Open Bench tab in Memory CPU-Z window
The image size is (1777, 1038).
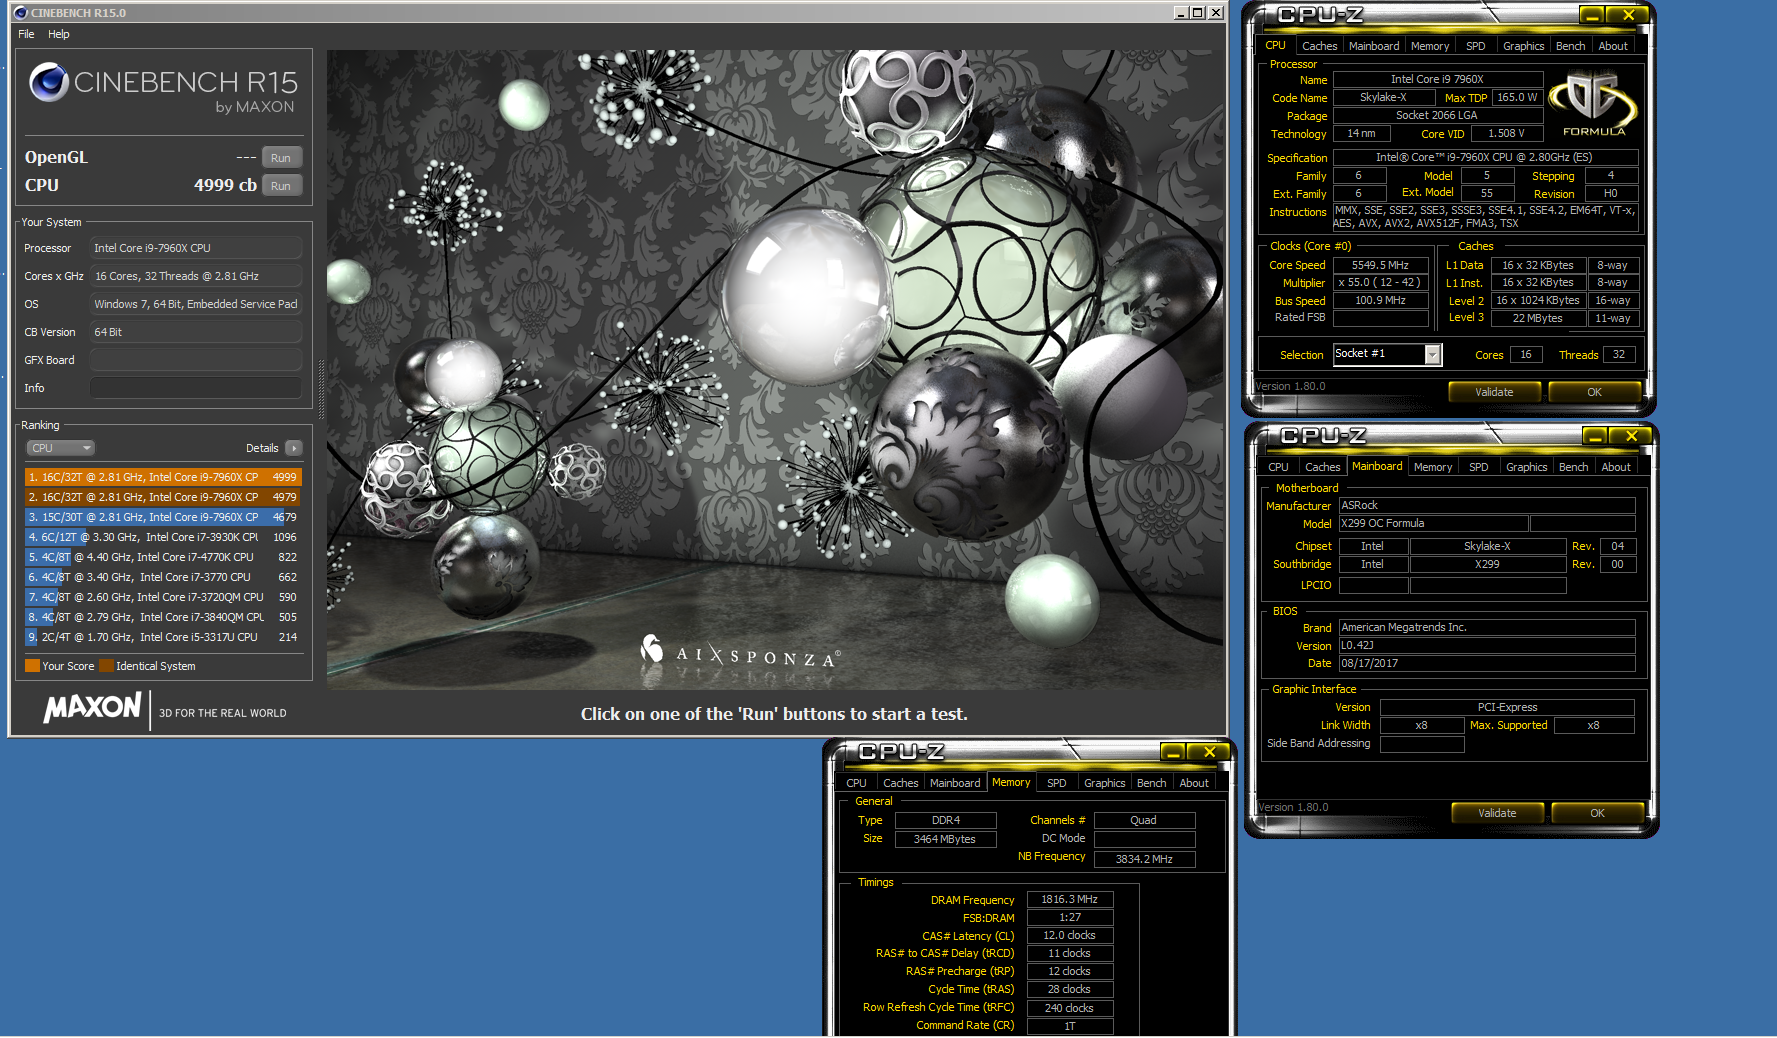[x=1152, y=783]
